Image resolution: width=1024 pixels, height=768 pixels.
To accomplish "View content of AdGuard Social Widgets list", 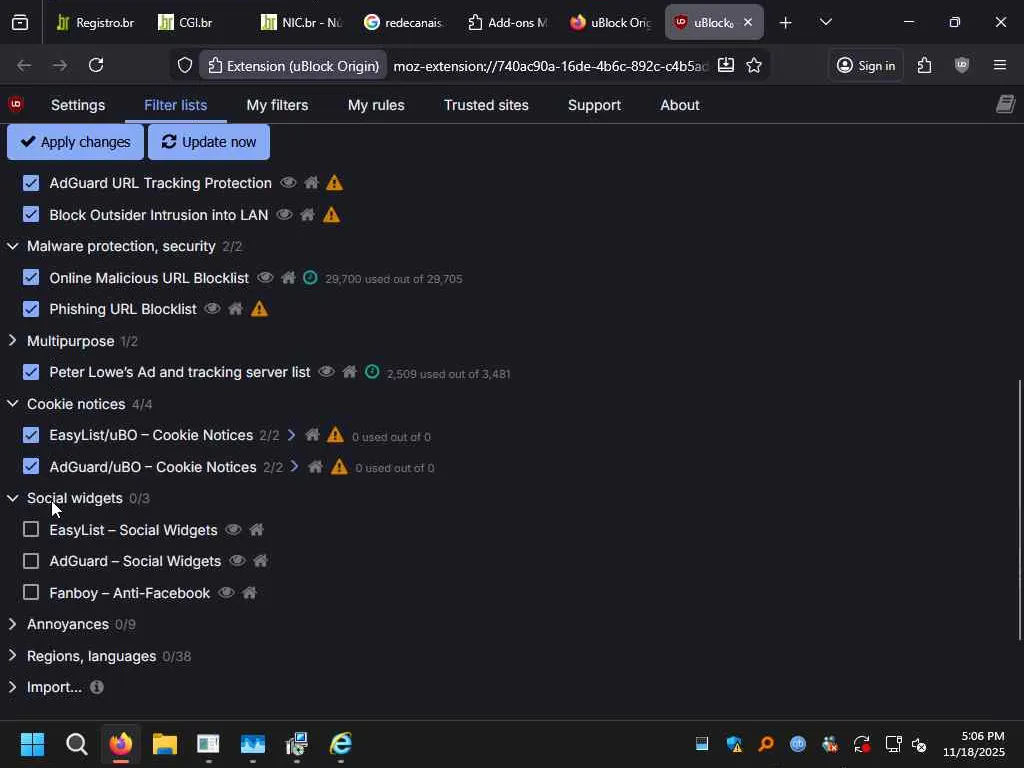I will click(237, 561).
